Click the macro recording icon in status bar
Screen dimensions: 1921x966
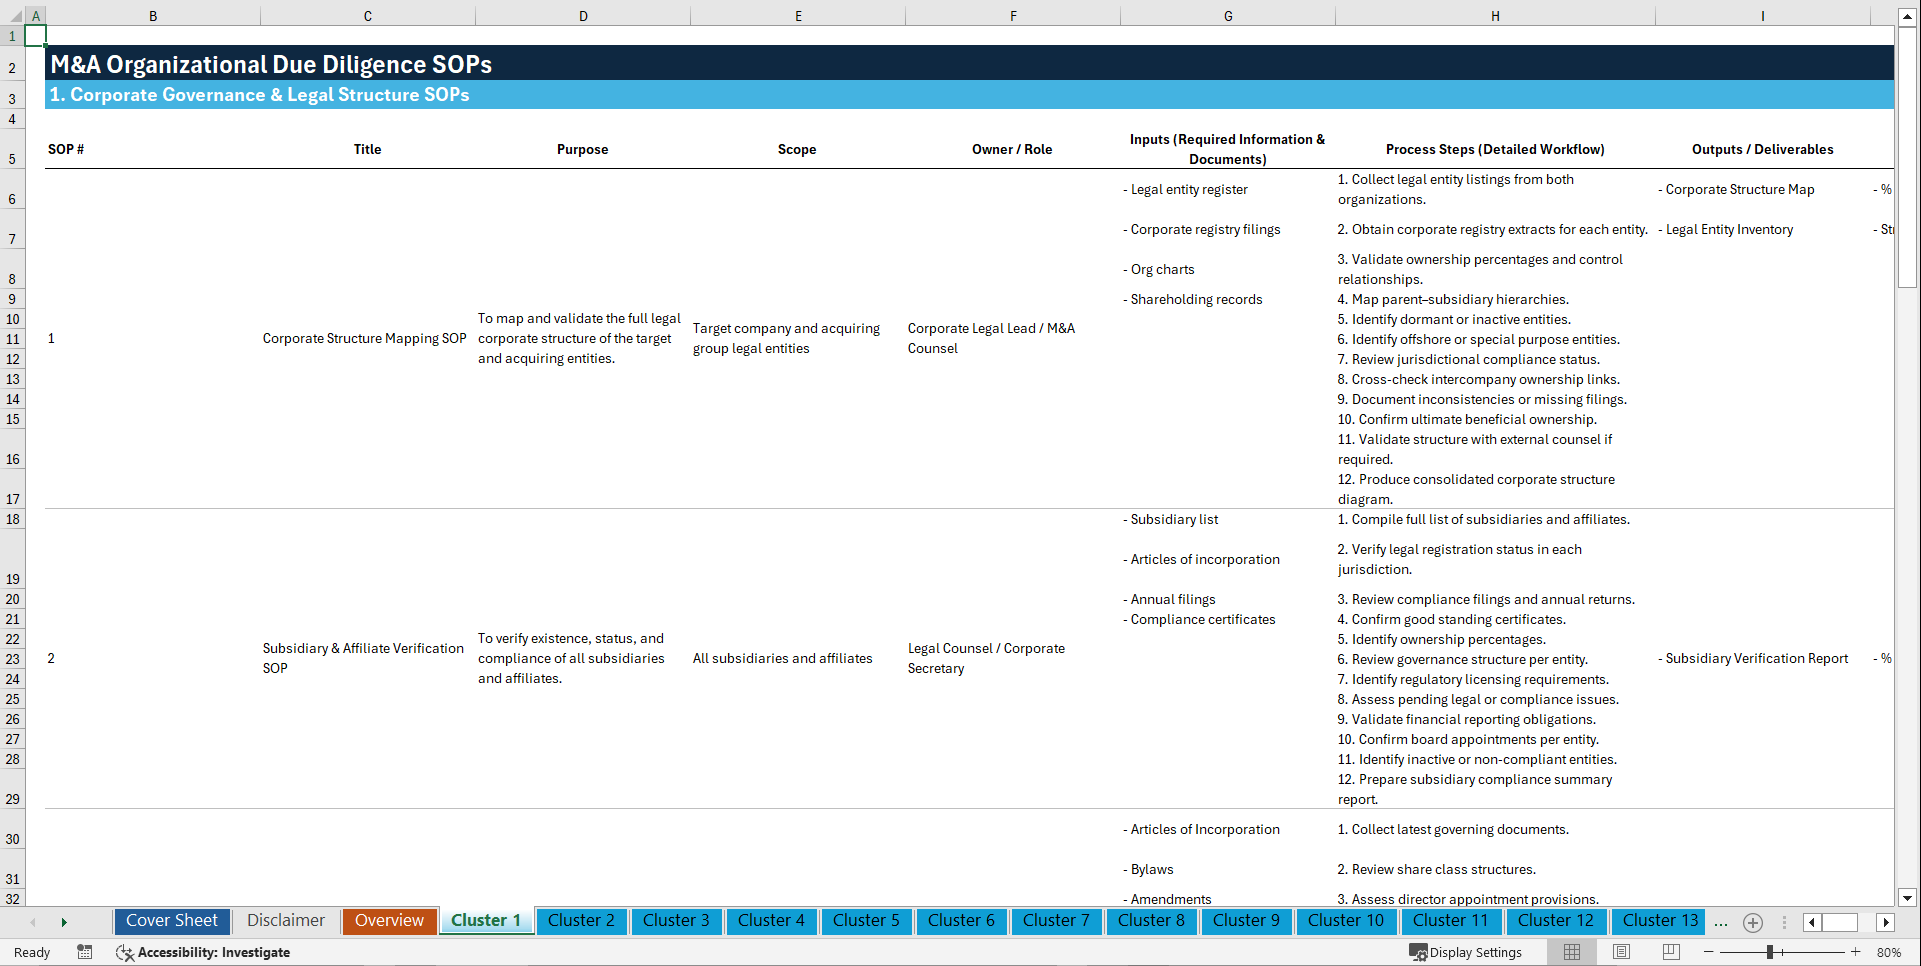[85, 952]
